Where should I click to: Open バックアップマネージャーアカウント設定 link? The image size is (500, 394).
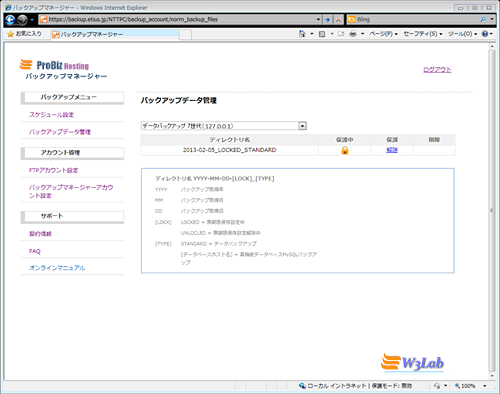71,191
